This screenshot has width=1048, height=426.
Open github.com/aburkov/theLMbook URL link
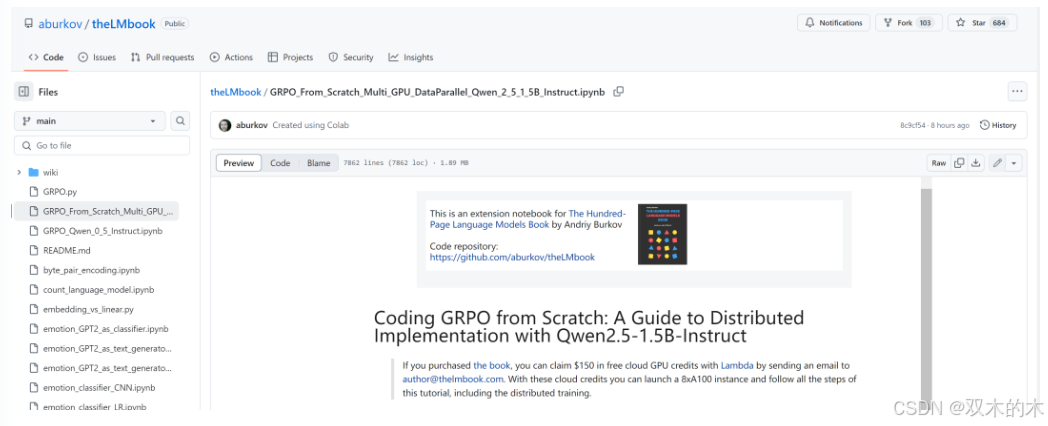[x=512, y=257]
